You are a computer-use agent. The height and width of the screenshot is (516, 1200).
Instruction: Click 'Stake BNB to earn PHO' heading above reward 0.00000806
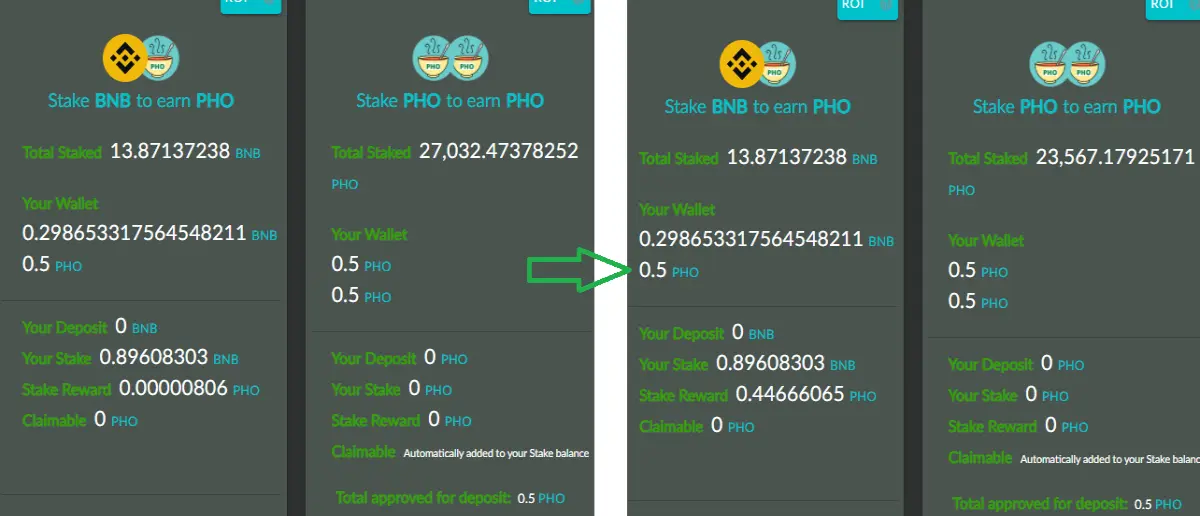point(141,101)
